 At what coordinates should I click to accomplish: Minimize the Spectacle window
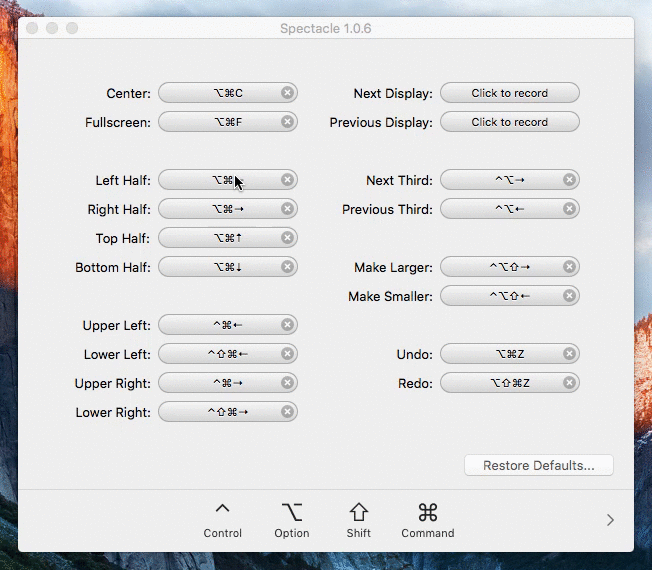52,28
